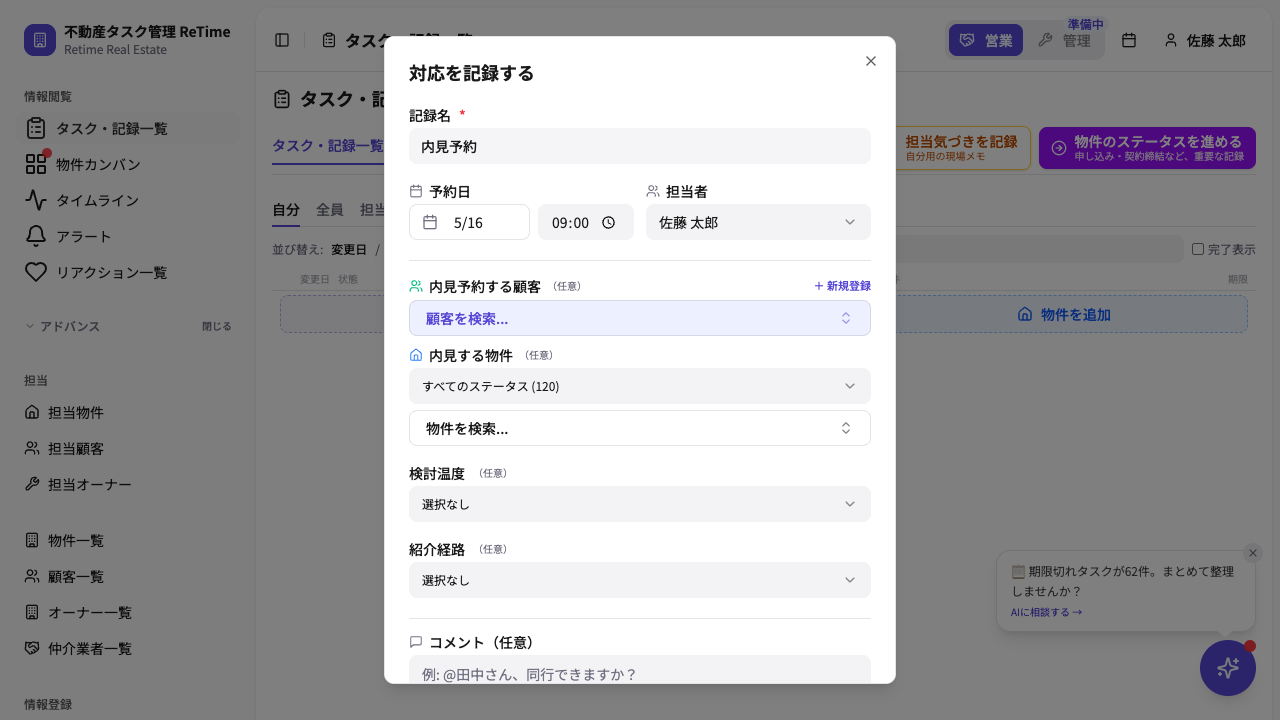Click the 閉じる label in sidebar
1280x720 pixels.
point(216,326)
